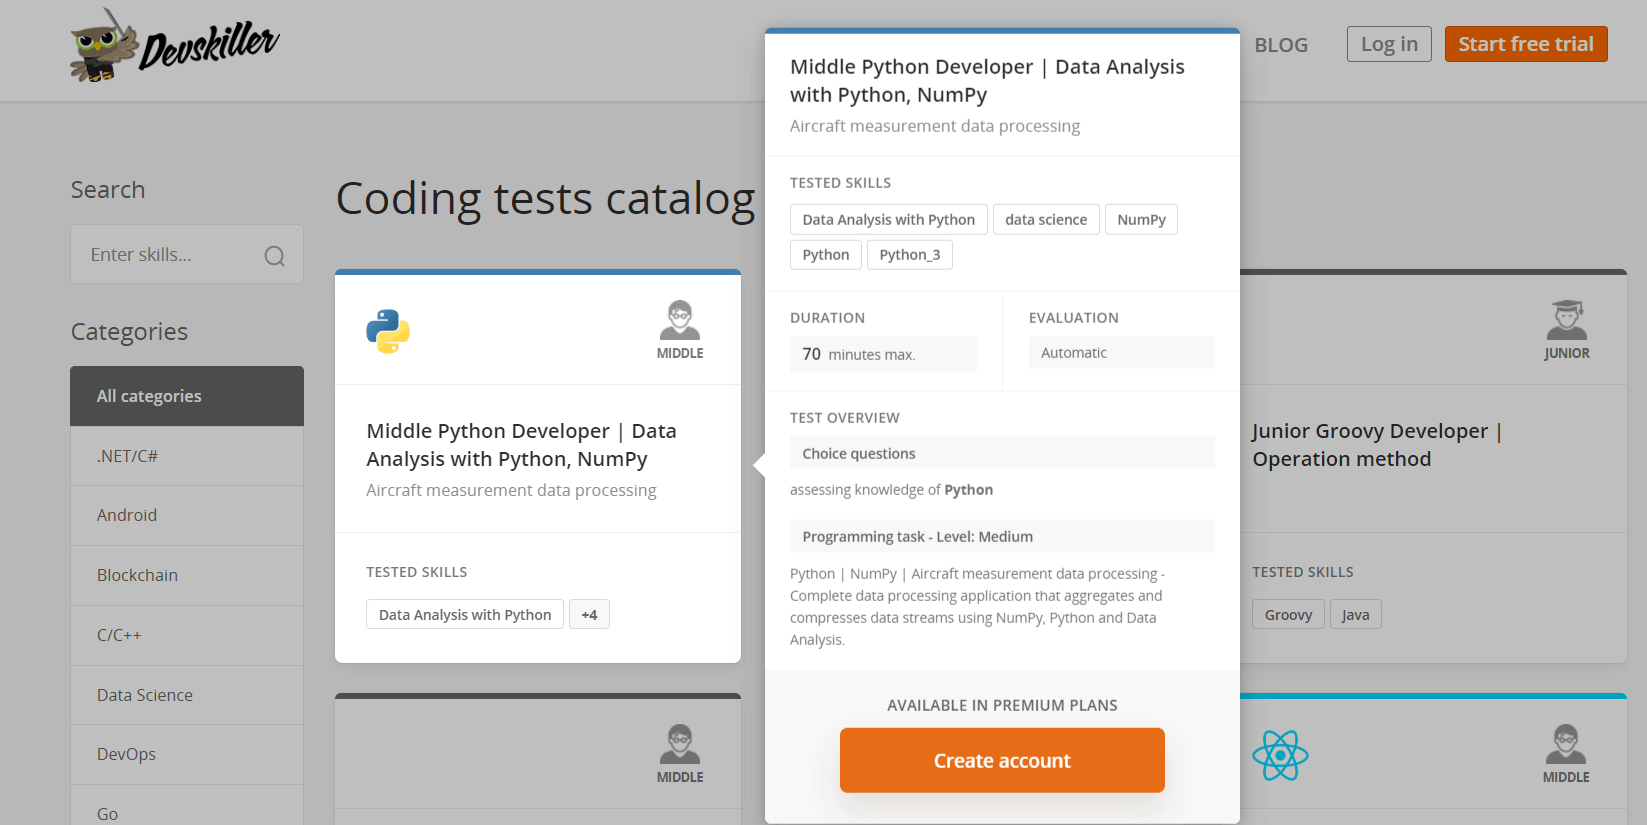Select the Go category
1647x825 pixels.
187,806
